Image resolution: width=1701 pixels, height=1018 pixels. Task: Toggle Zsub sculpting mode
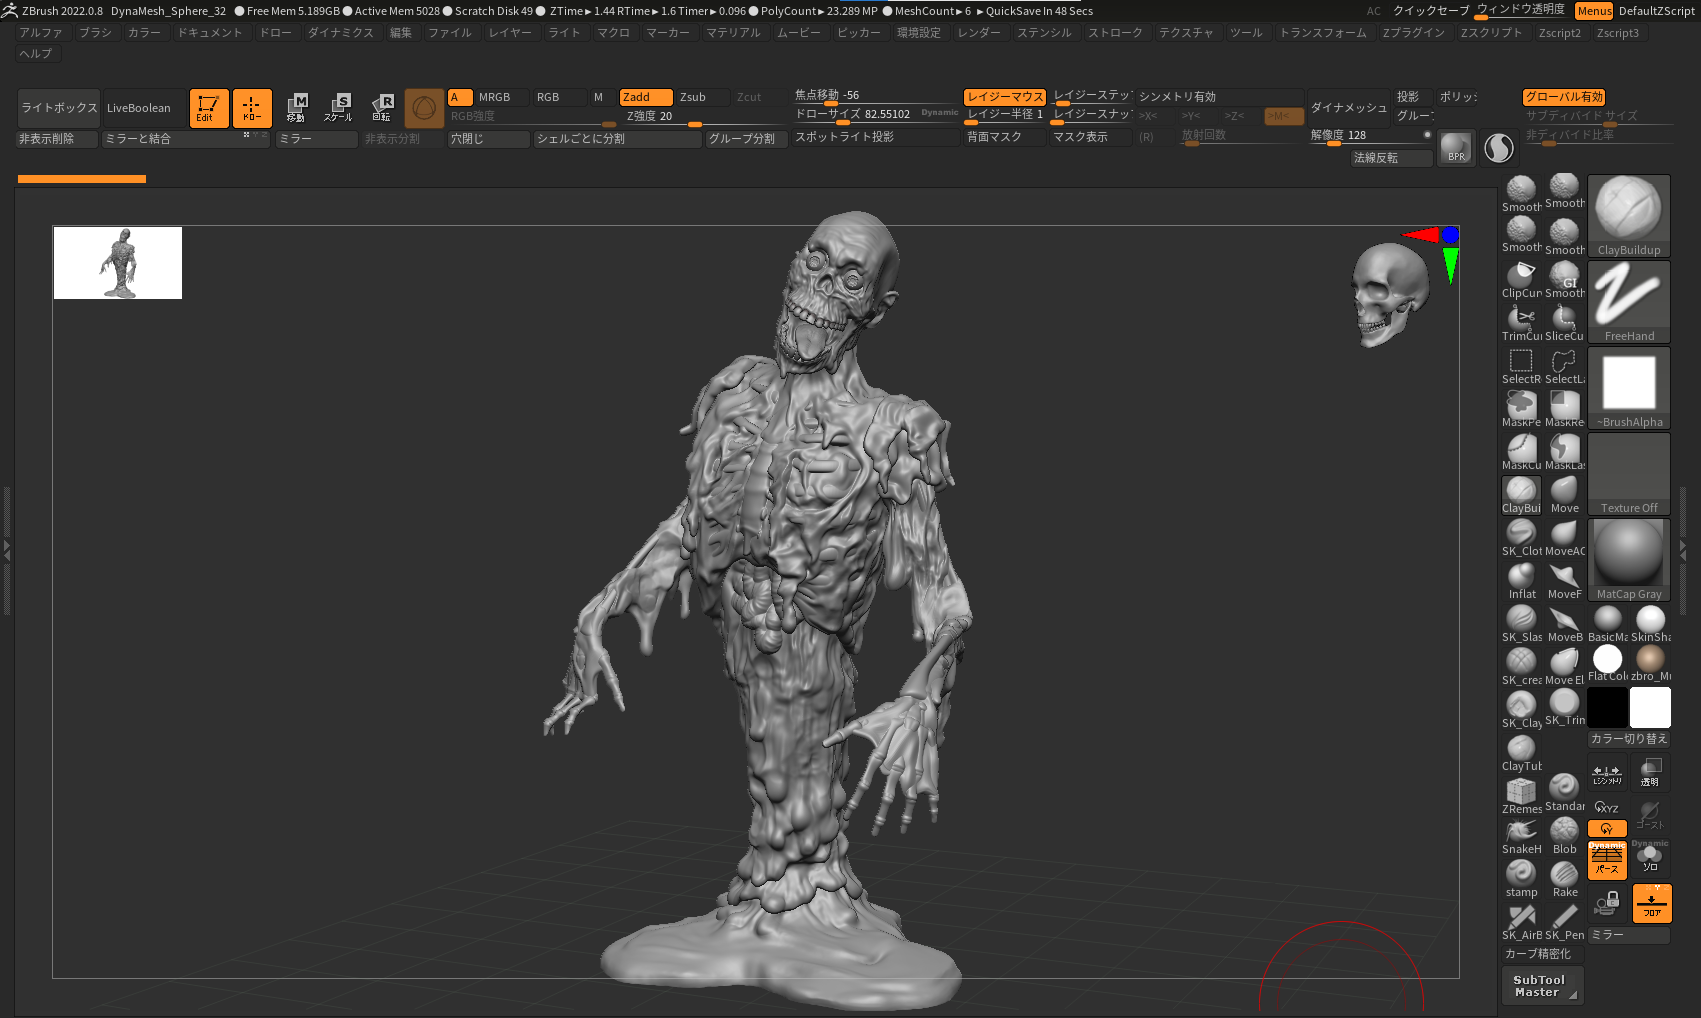(x=693, y=97)
